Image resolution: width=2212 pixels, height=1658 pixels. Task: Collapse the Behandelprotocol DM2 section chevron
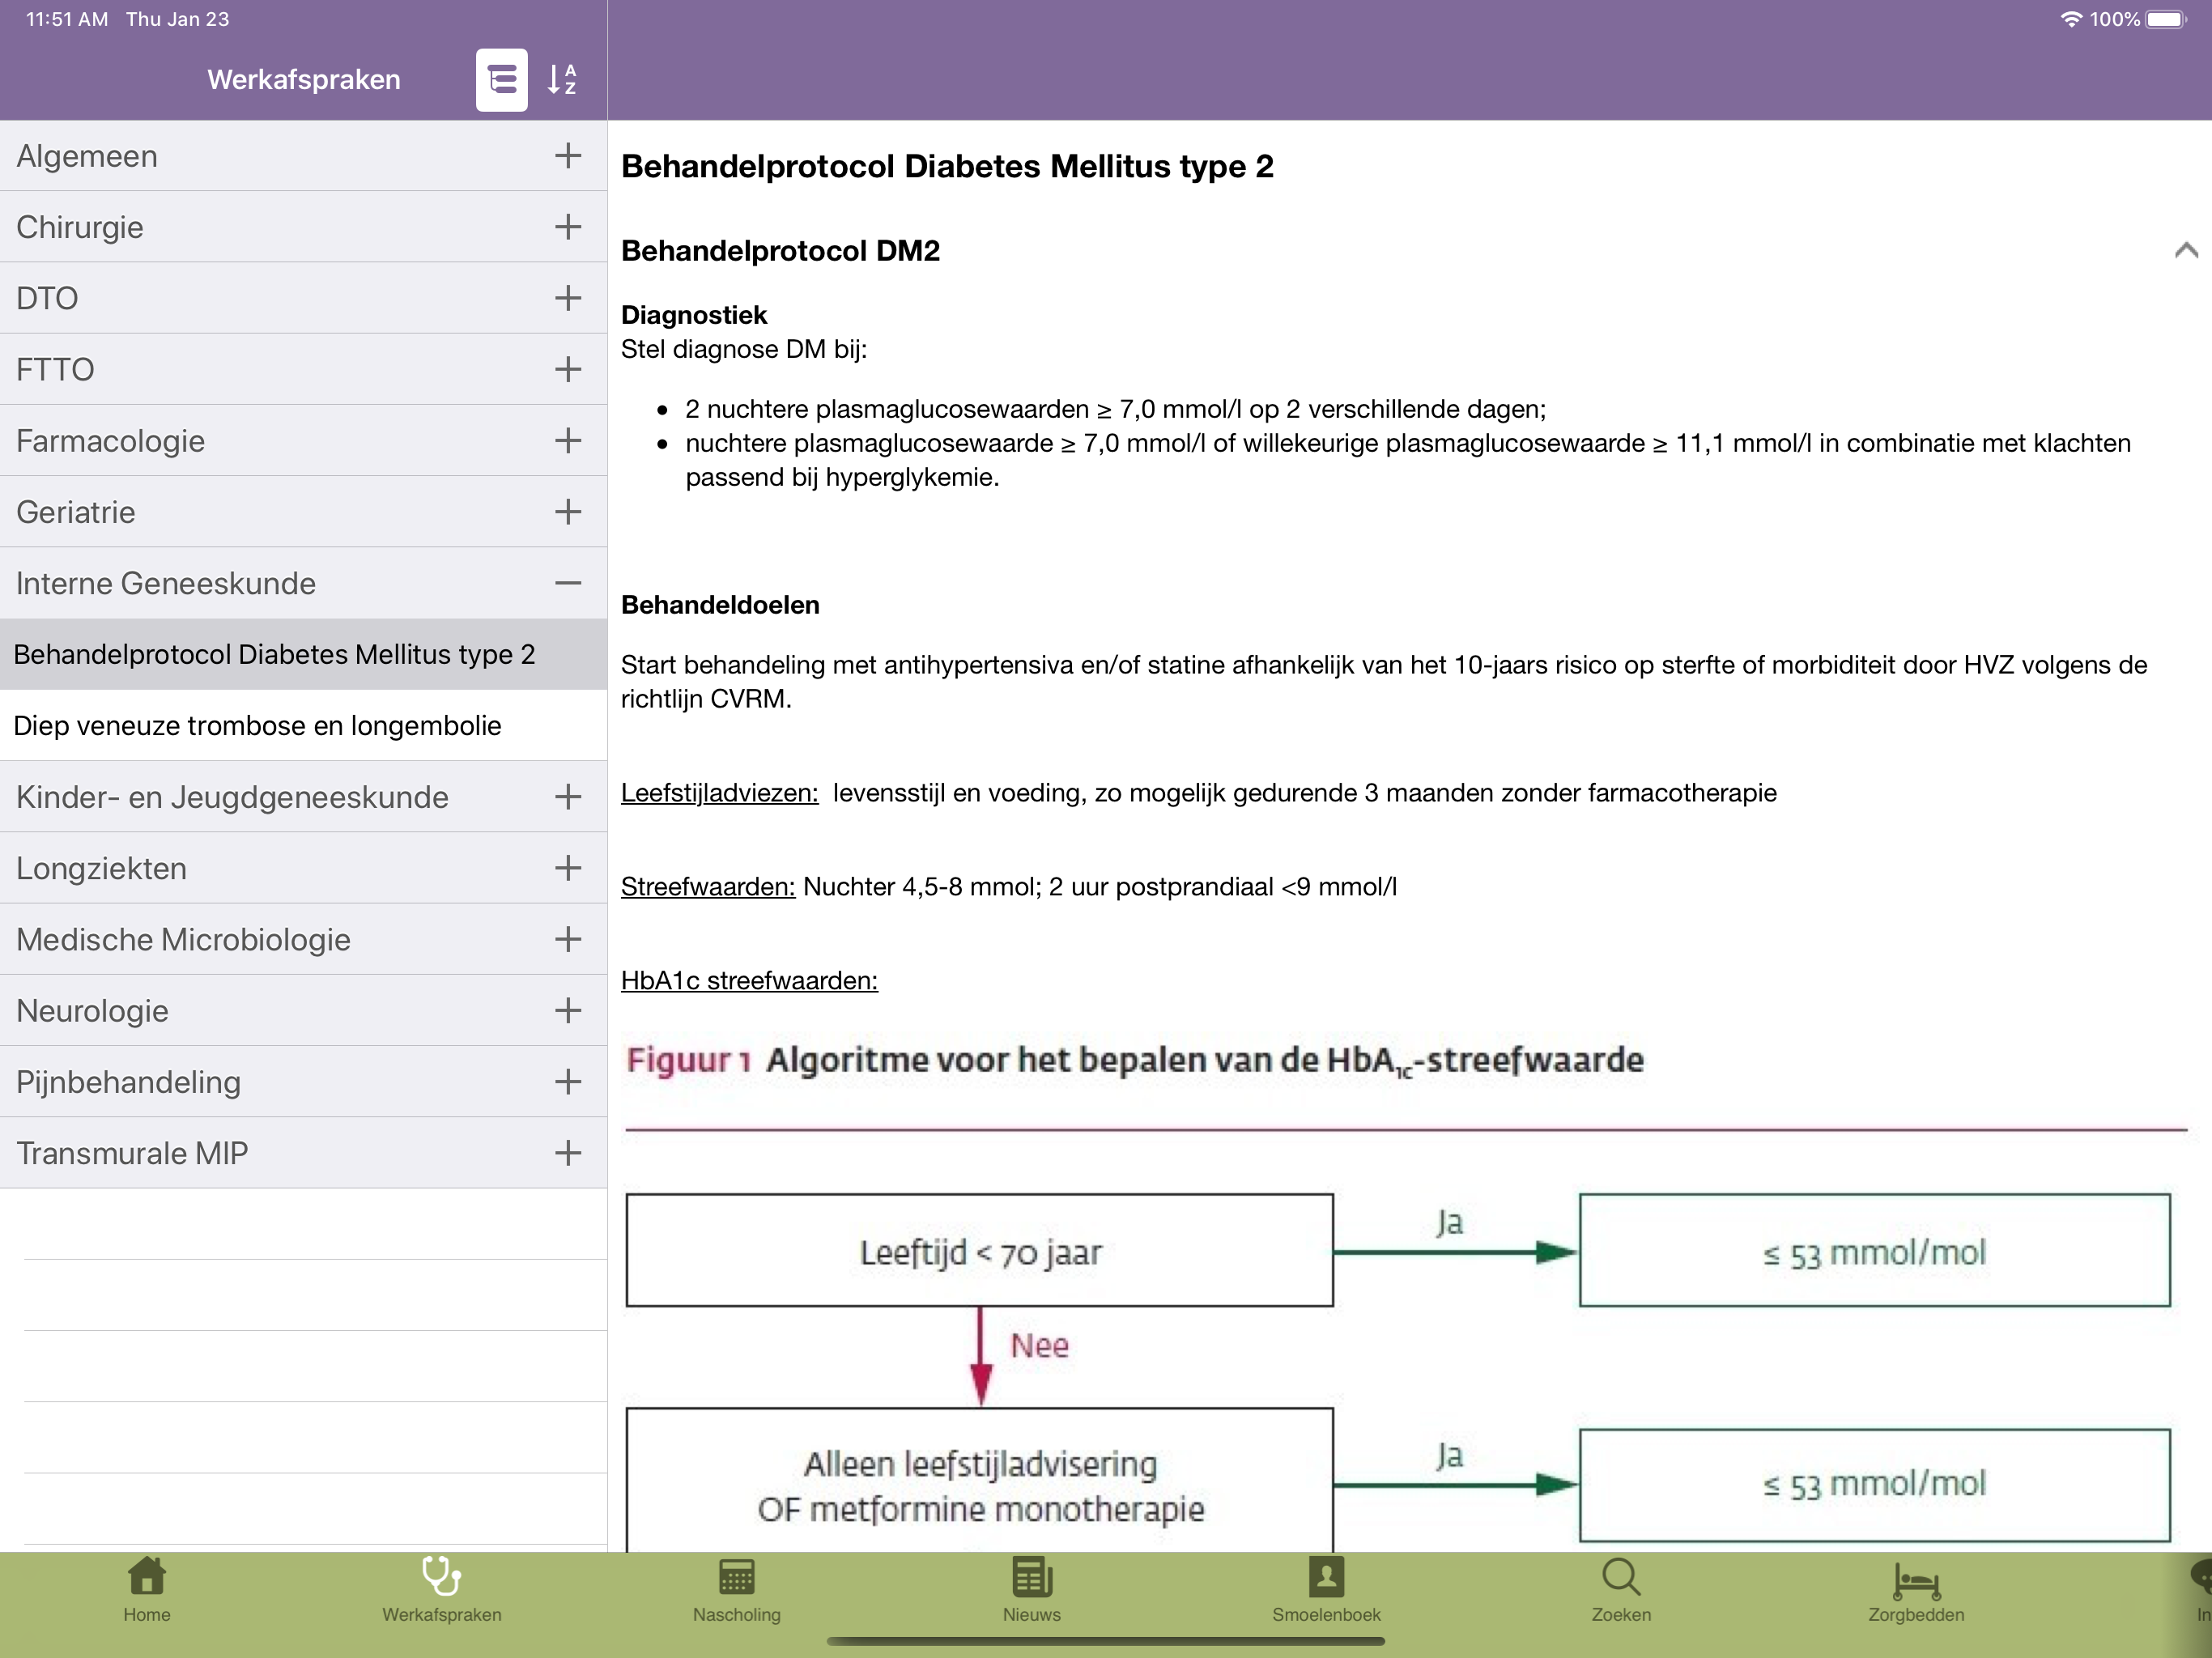(2186, 250)
